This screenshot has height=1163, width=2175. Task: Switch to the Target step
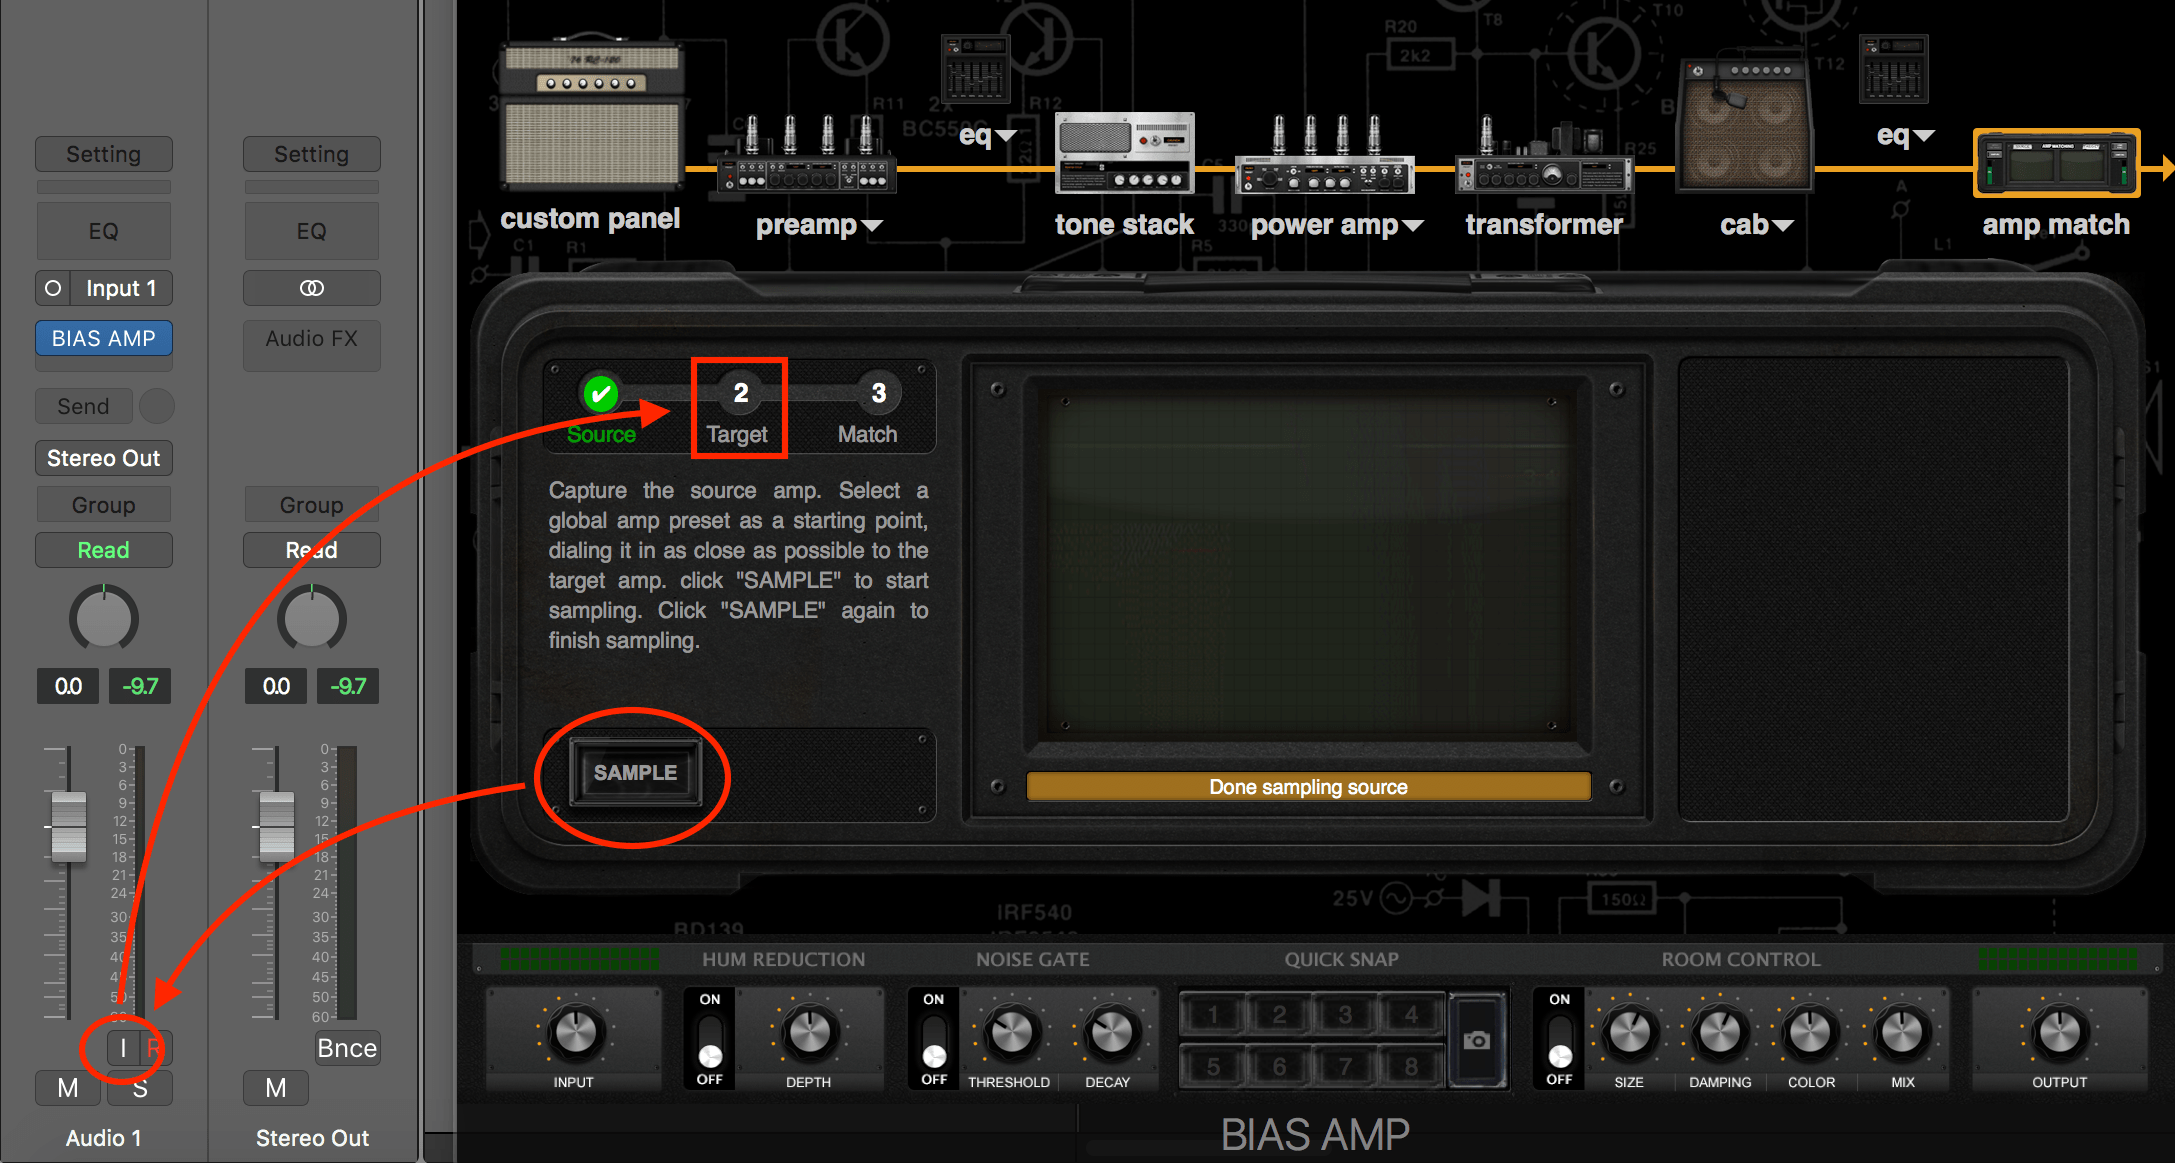point(739,393)
